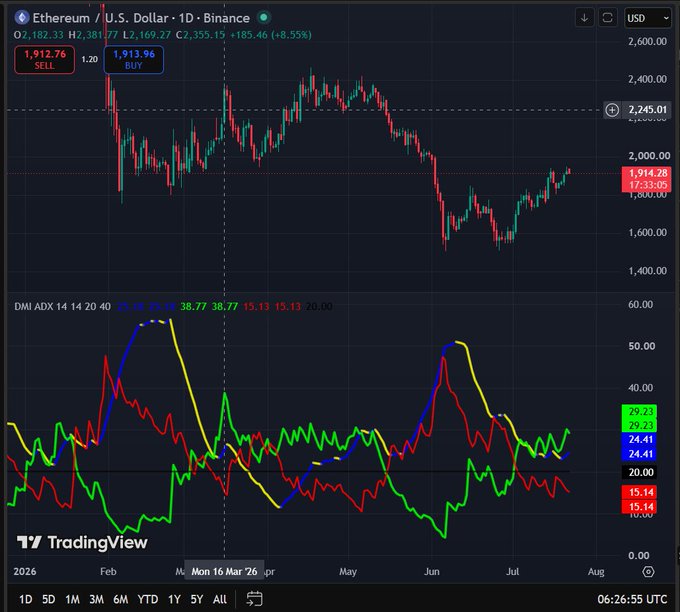Click the Jul label on time axis
This screenshot has height=612, width=680.
coord(513,572)
